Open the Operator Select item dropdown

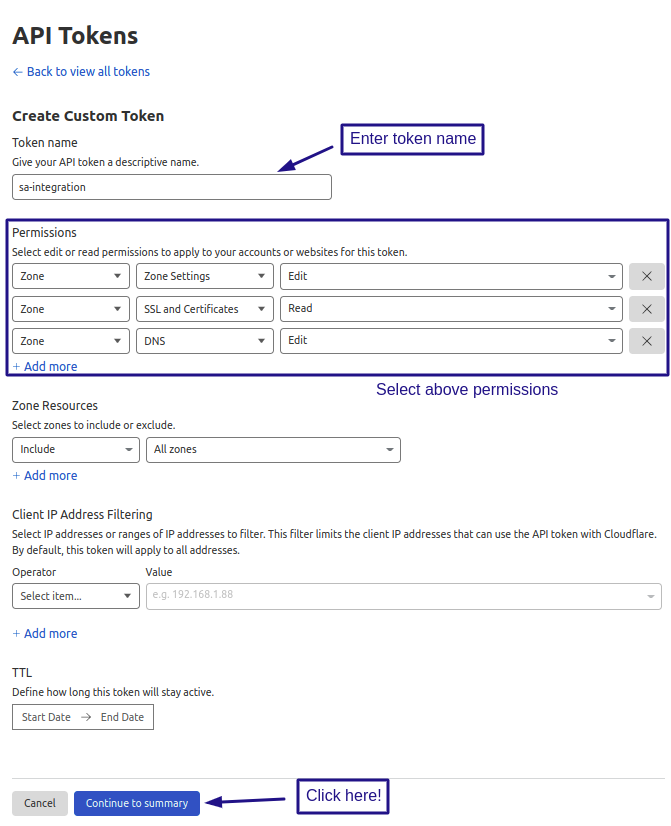pyautogui.click(x=75, y=596)
